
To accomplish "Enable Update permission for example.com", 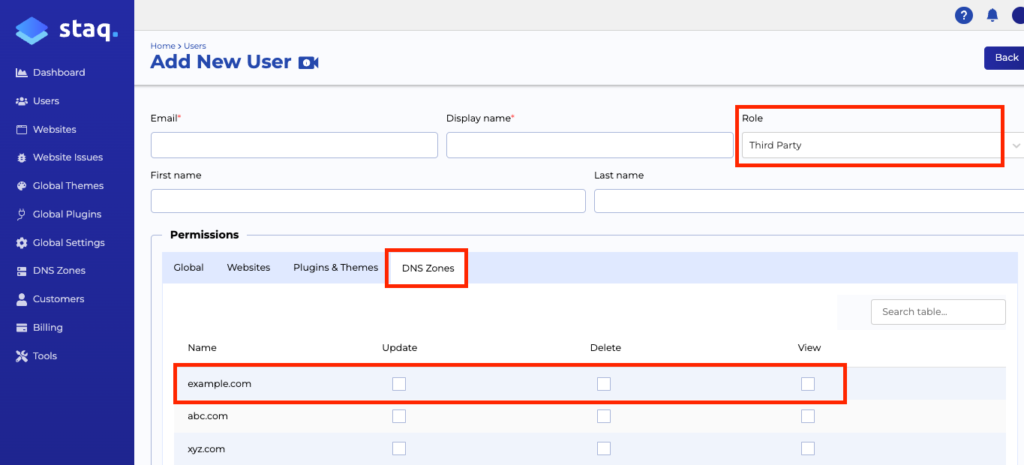I will (x=399, y=384).
